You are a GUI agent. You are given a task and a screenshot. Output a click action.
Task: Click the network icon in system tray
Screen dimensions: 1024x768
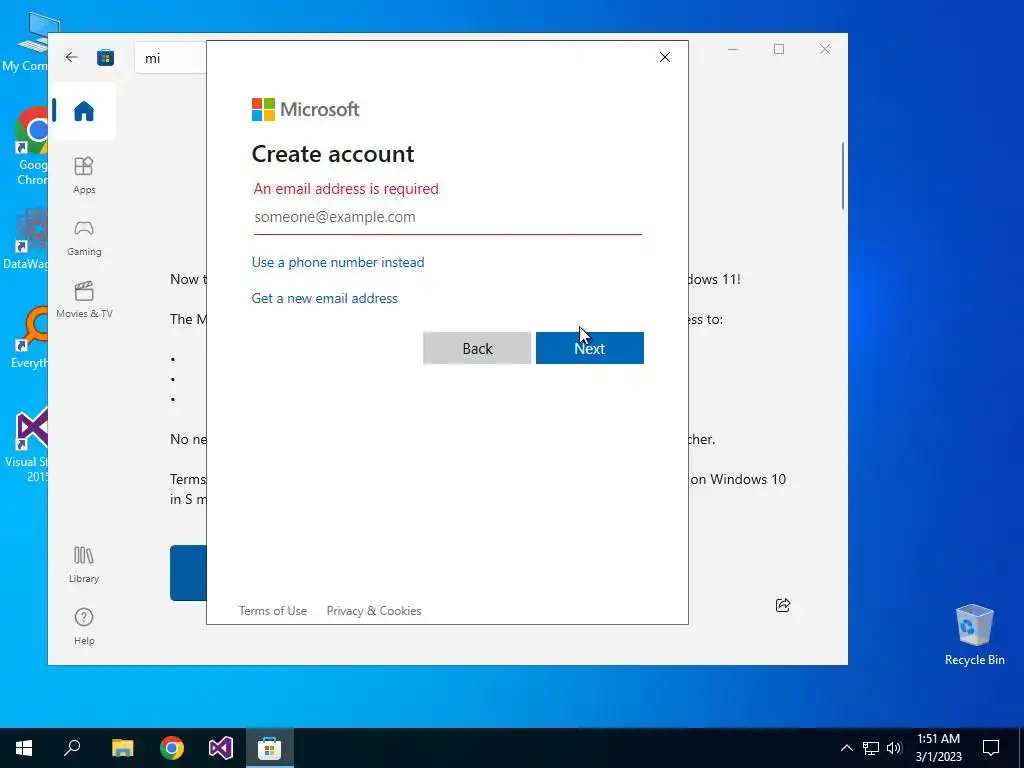pos(871,748)
